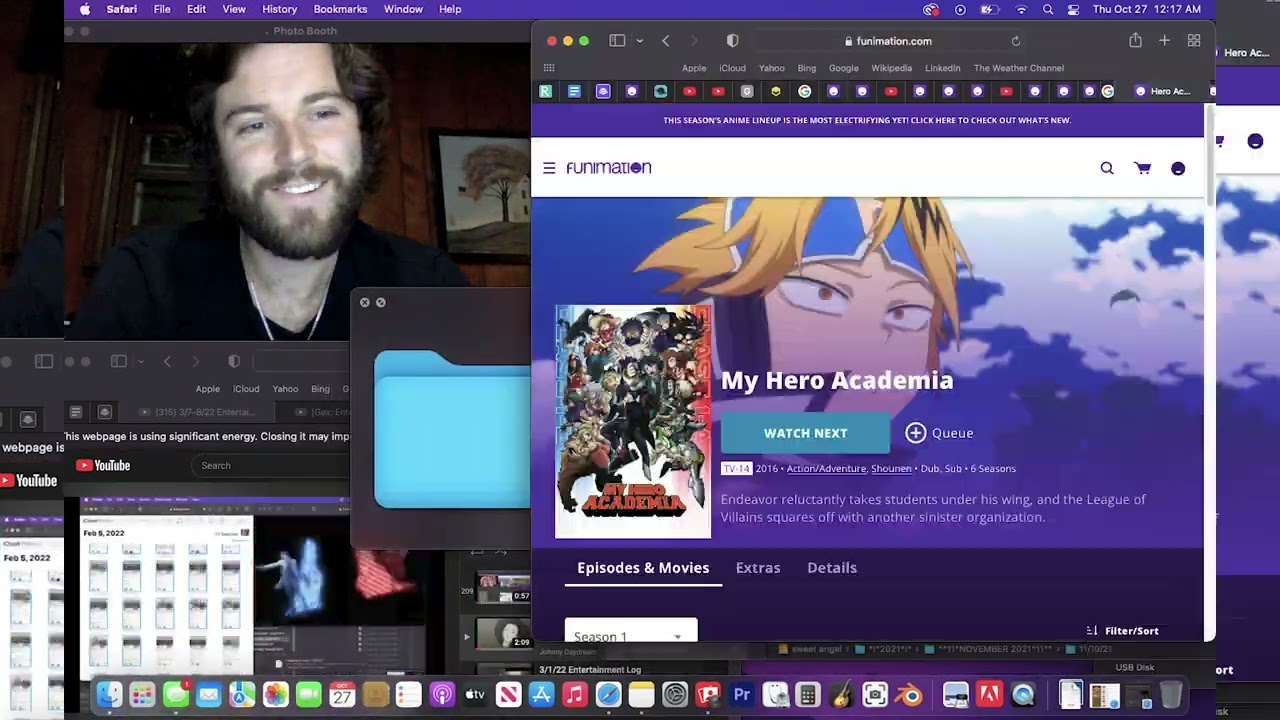Click the Wi-Fi icon in the menu bar
The height and width of the screenshot is (720, 1280).
click(x=1021, y=9)
